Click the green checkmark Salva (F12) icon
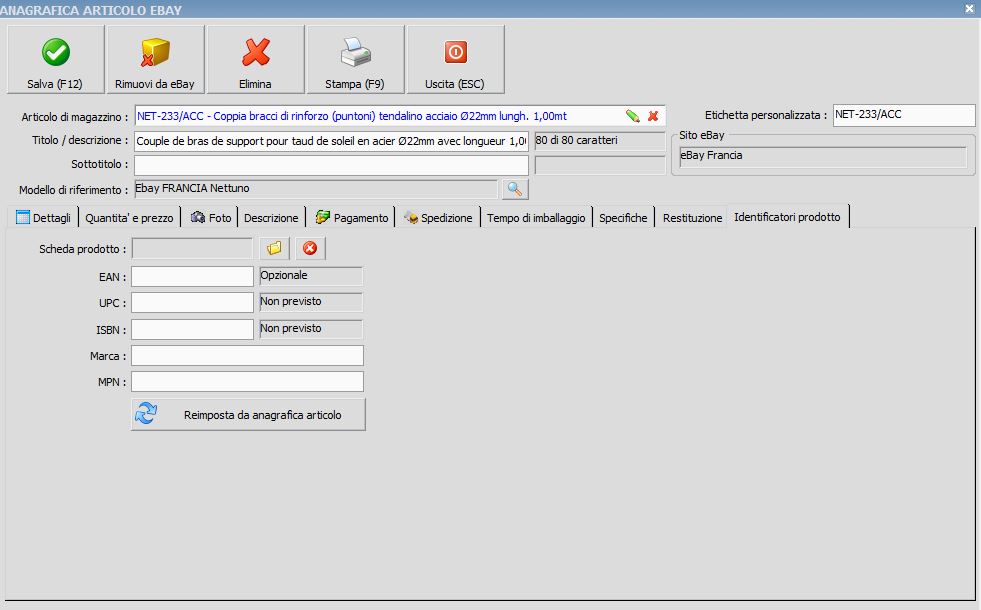The height and width of the screenshot is (610, 981). pyautogui.click(x=56, y=52)
